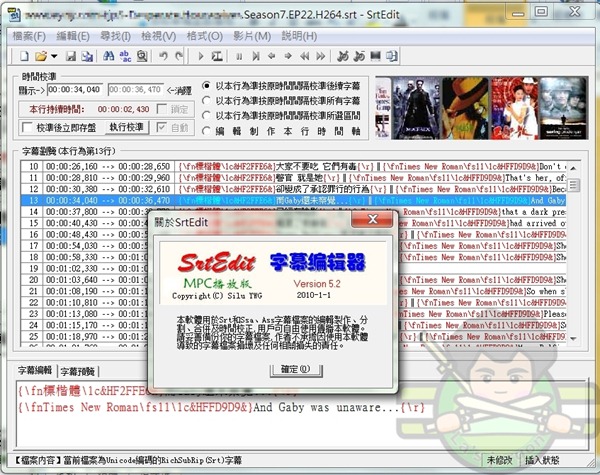Create a new subtitle file
Viewport: 600px width, 475px height.
pos(25,56)
